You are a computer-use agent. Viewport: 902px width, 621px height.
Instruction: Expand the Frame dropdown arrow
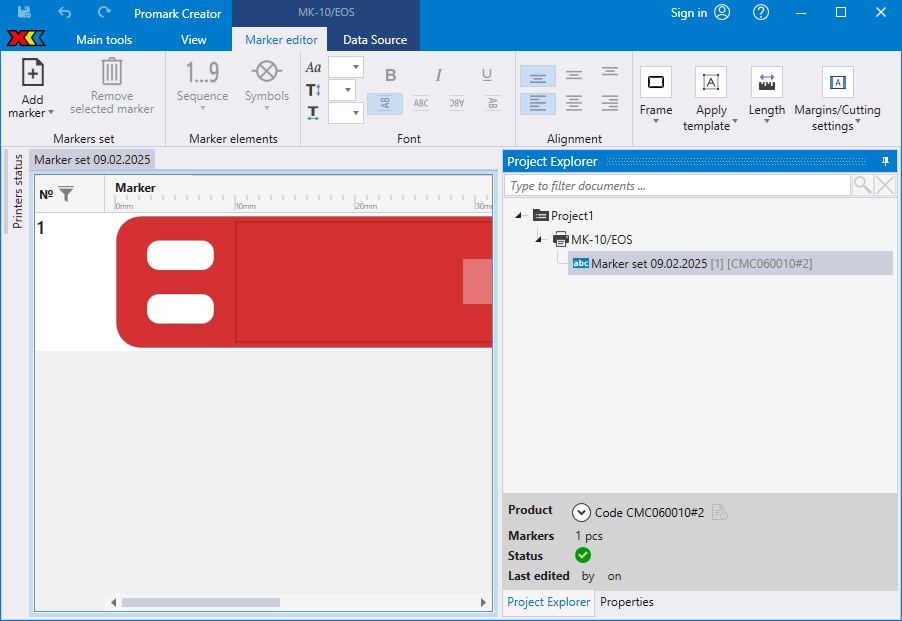point(656,121)
